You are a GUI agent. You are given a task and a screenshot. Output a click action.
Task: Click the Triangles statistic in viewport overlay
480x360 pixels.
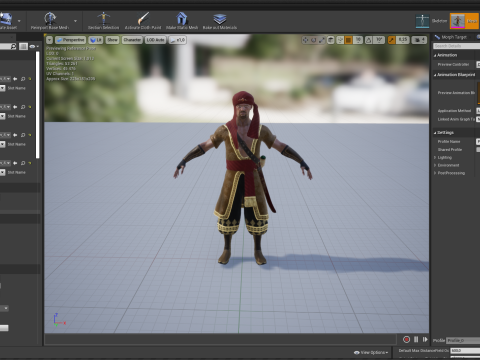[x=62, y=63]
